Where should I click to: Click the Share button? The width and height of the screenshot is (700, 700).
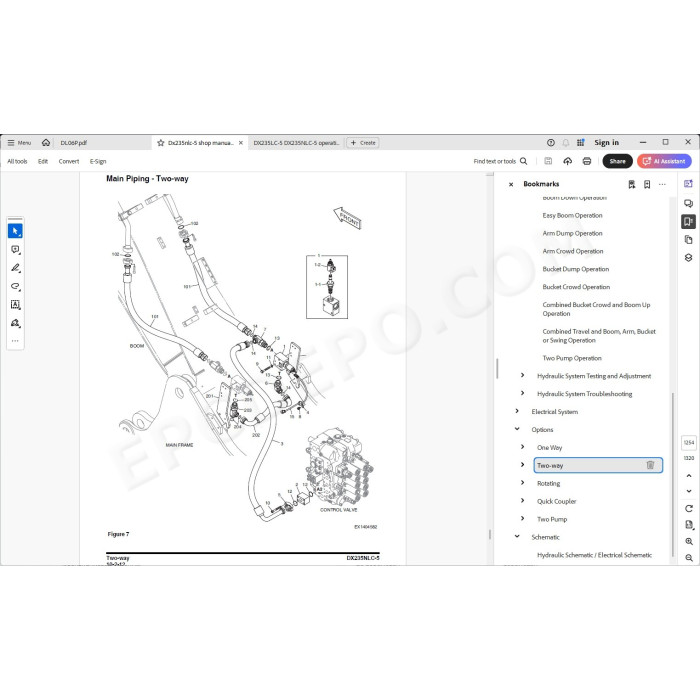click(617, 161)
